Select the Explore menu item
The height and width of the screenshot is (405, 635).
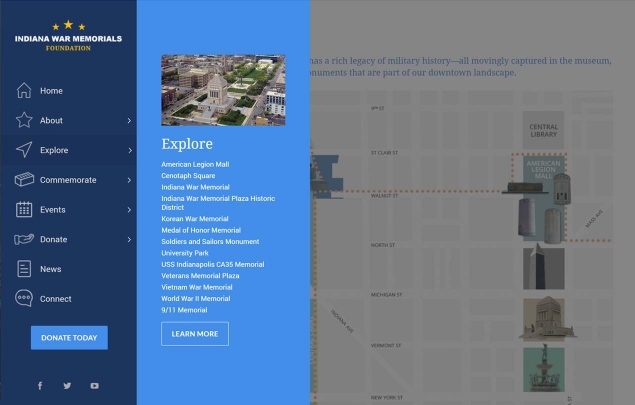coord(68,150)
